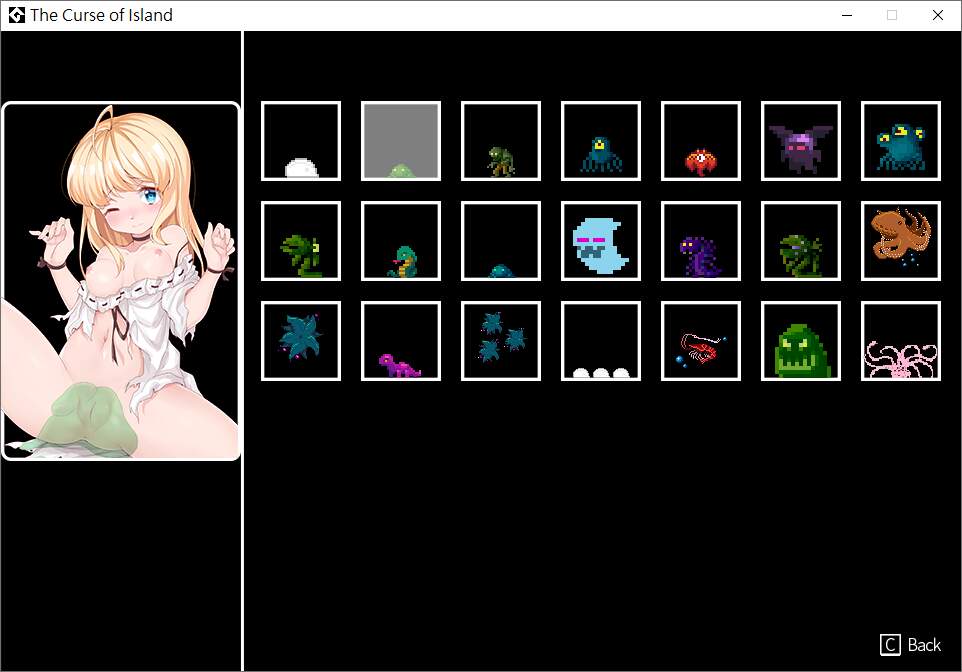
Task: Pick the single teal leaf plant tile
Action: coord(301,341)
